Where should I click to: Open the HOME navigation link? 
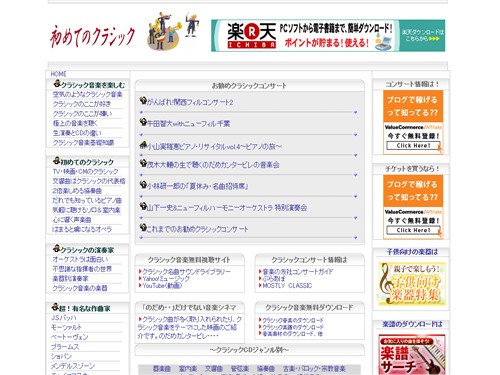coord(59,74)
